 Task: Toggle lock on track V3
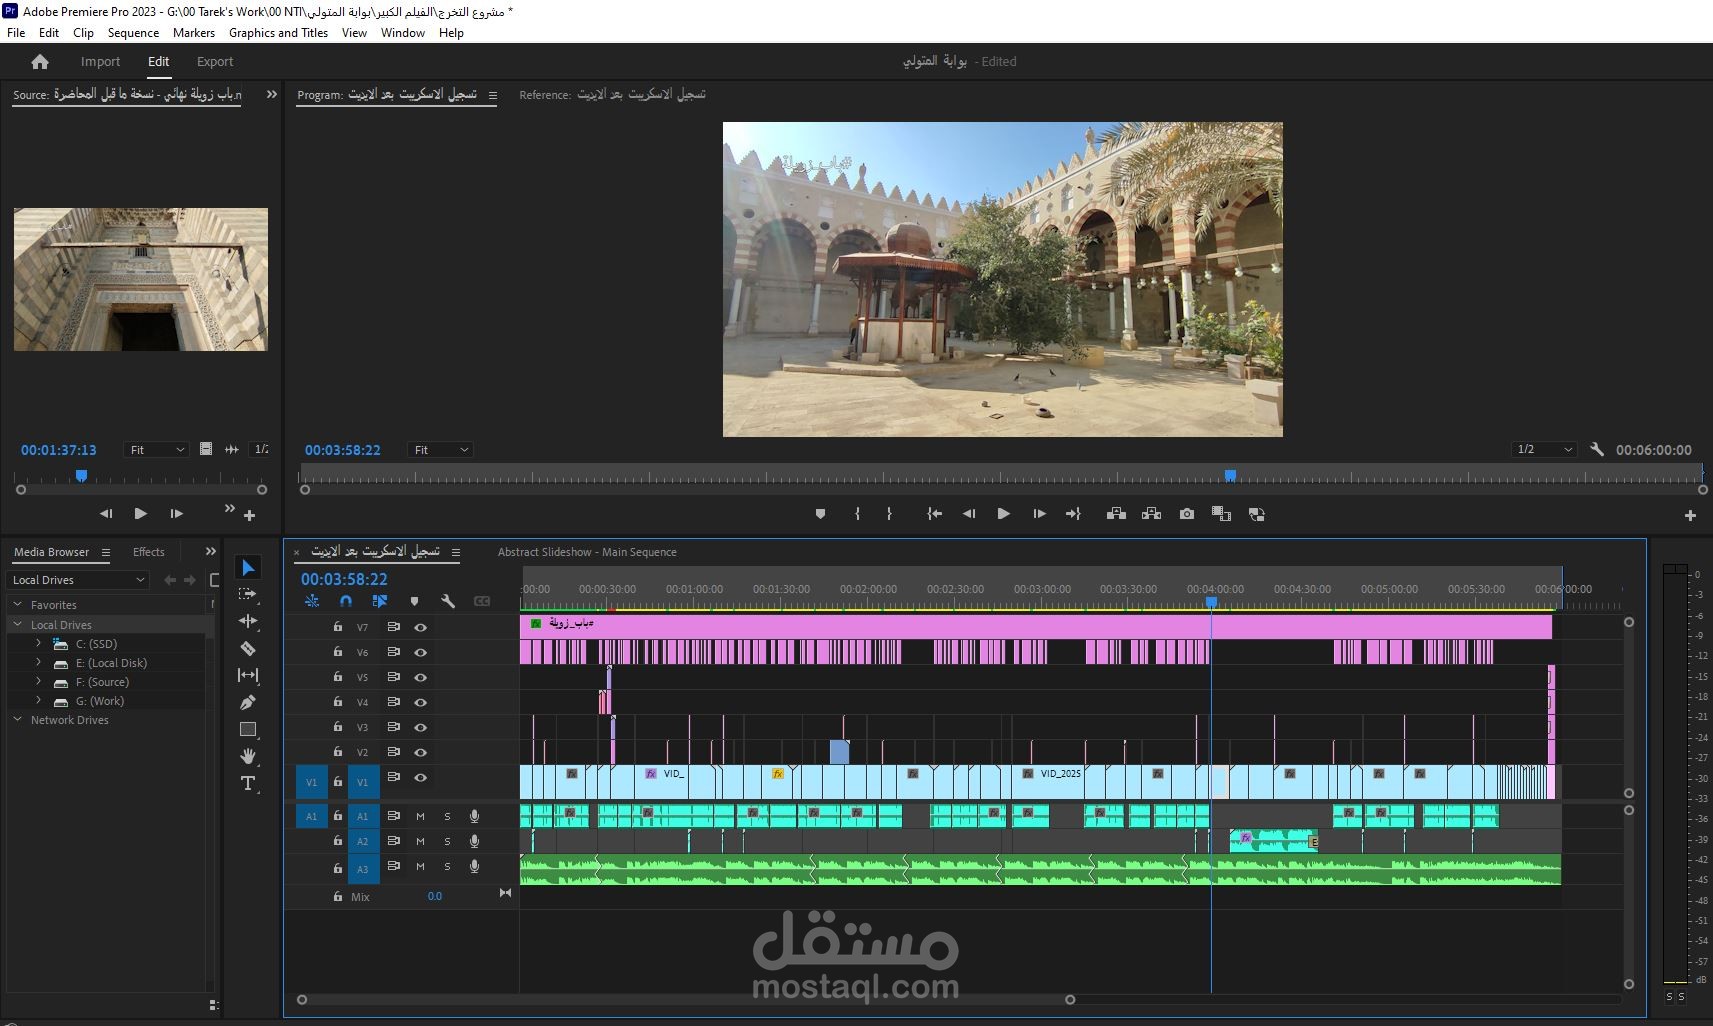pyautogui.click(x=338, y=727)
